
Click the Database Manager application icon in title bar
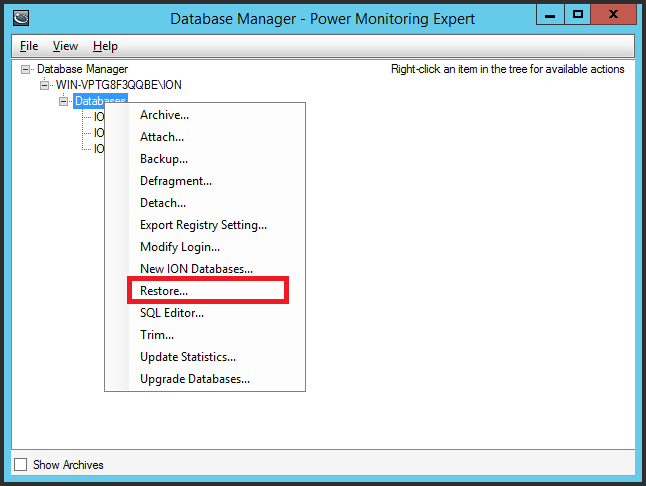pos(21,18)
